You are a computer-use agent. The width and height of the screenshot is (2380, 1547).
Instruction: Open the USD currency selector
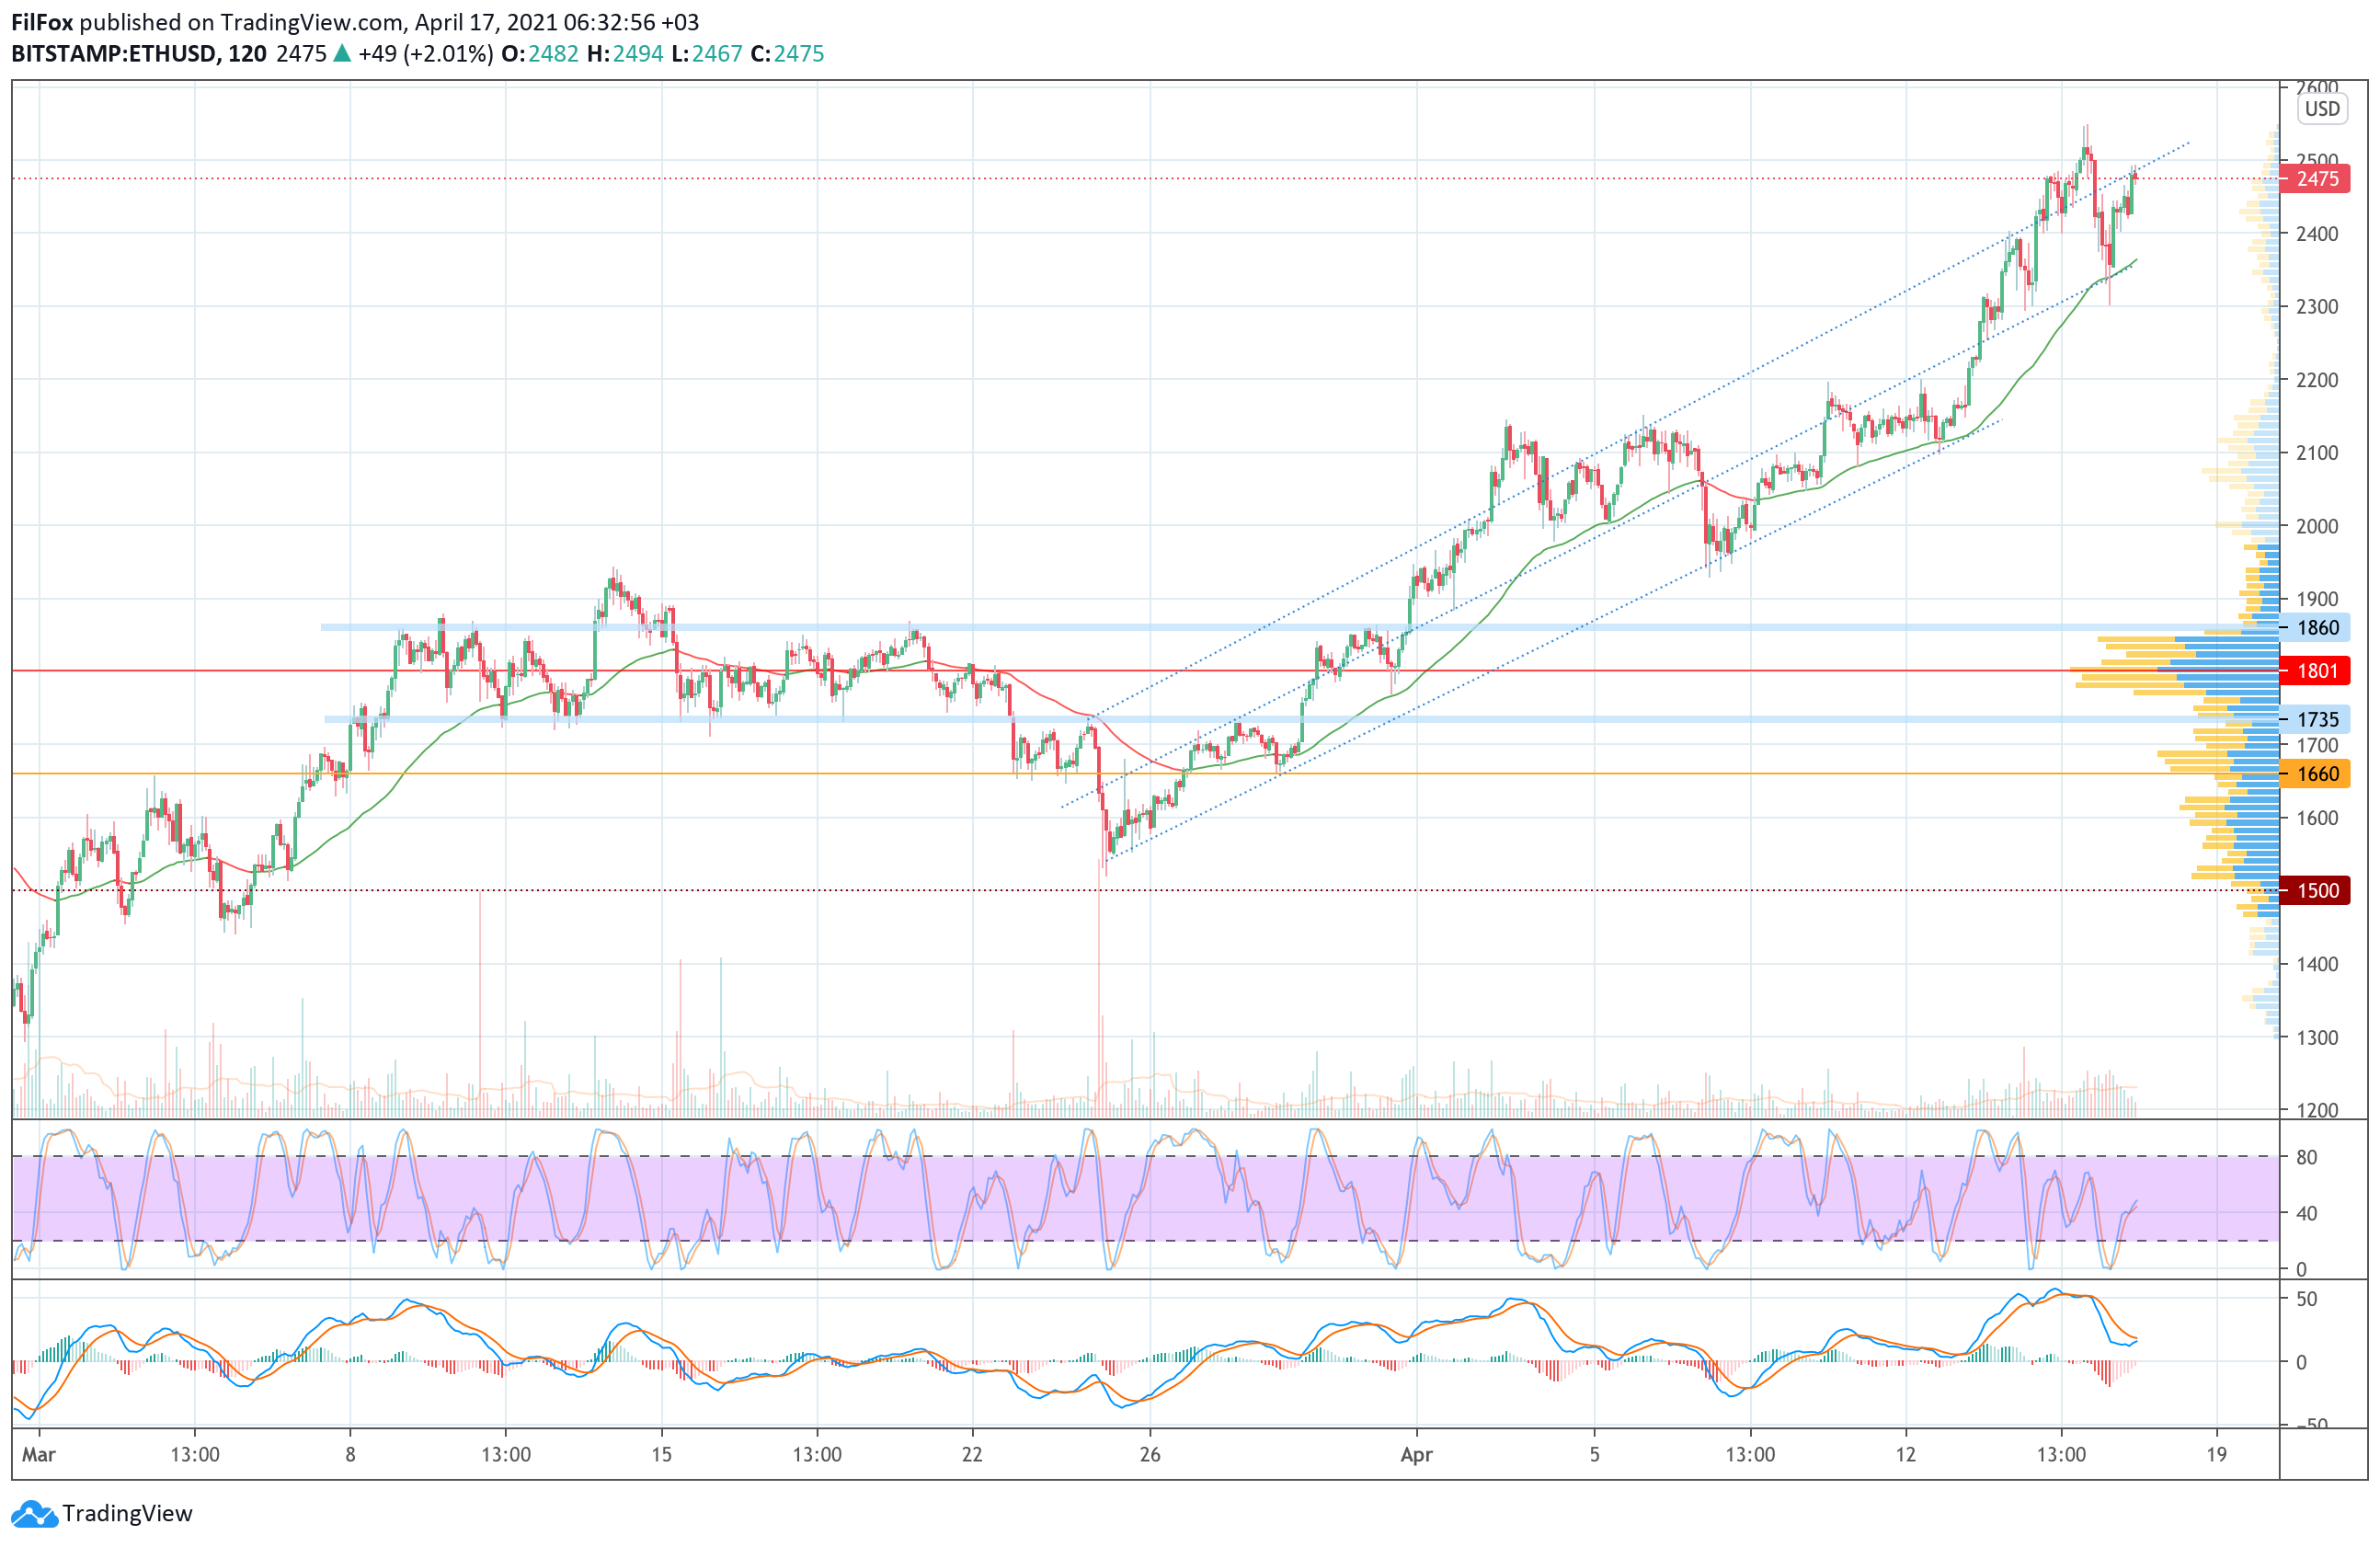click(x=2322, y=109)
